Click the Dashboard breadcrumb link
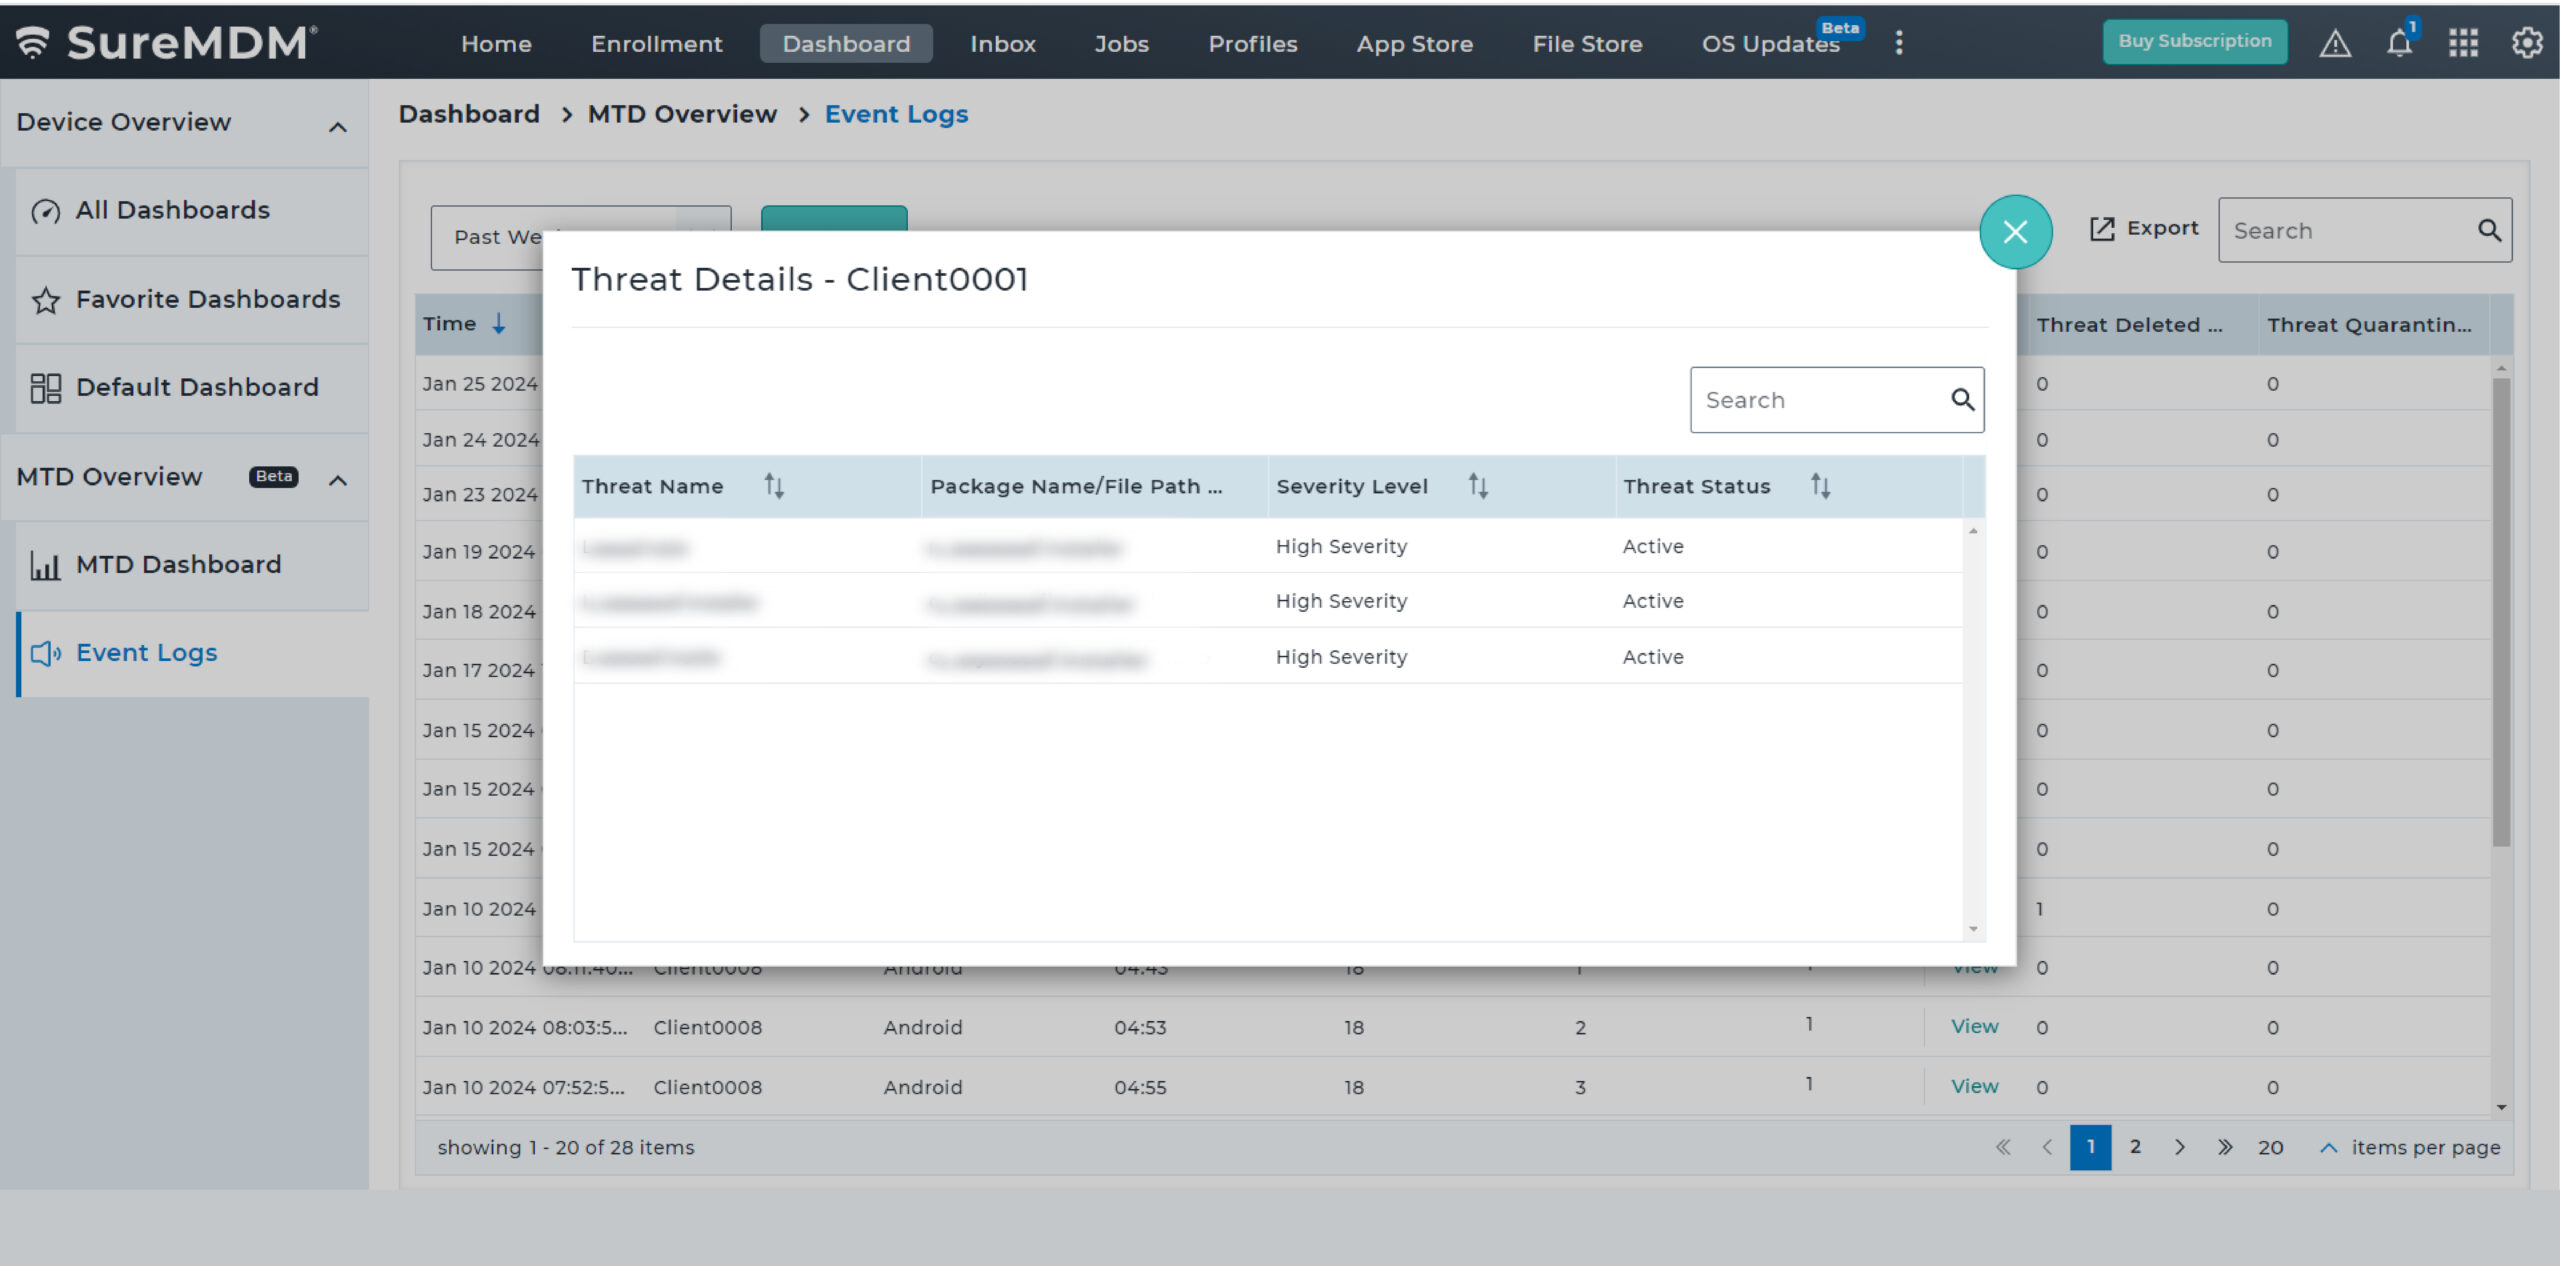The image size is (2560, 1266). click(x=469, y=114)
